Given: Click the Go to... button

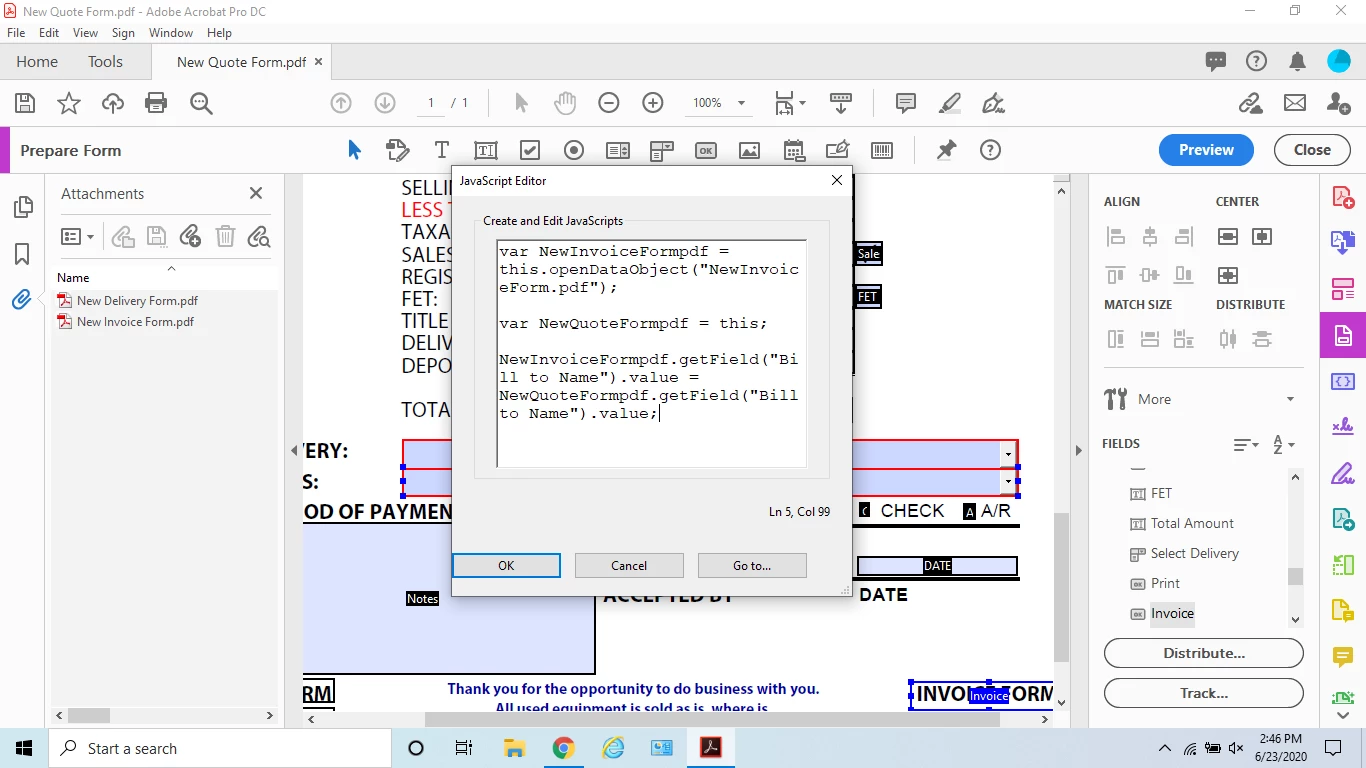Looking at the screenshot, I should tap(752, 565).
